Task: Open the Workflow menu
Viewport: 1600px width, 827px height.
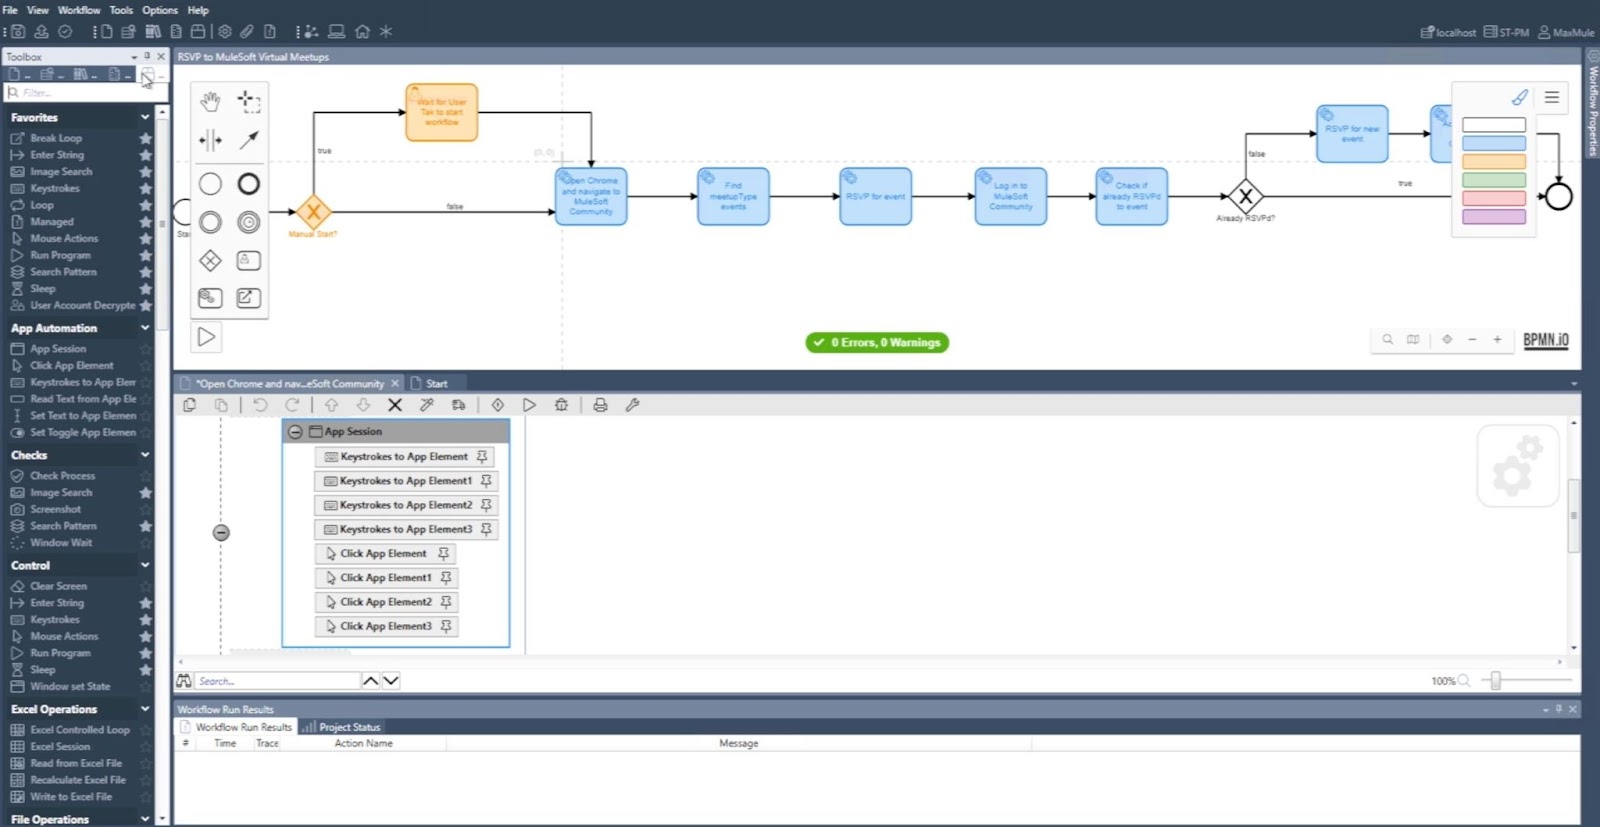Action: [79, 10]
